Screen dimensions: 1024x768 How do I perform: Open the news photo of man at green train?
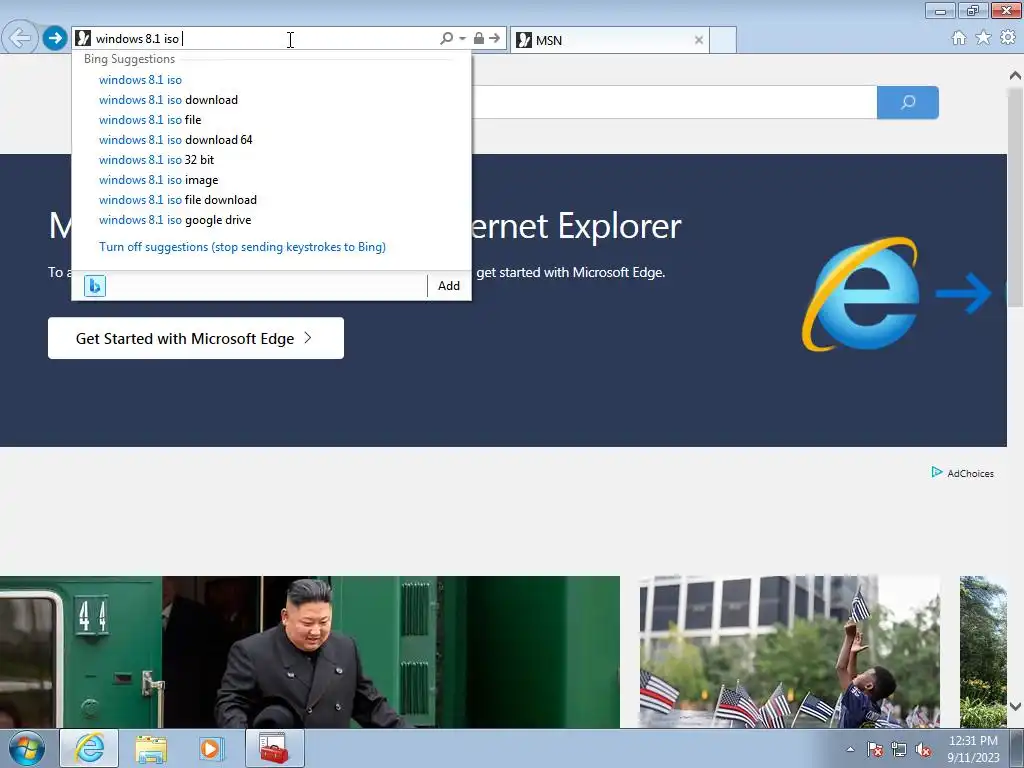point(310,652)
